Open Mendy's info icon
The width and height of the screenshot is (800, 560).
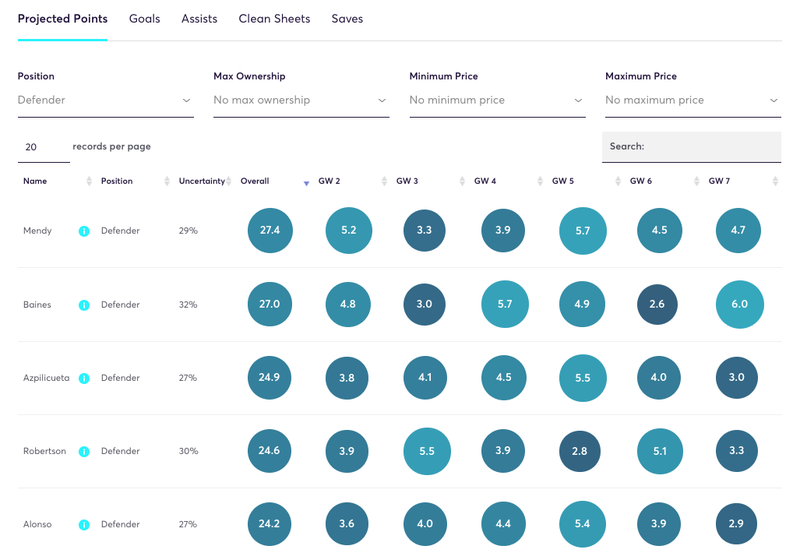click(84, 231)
